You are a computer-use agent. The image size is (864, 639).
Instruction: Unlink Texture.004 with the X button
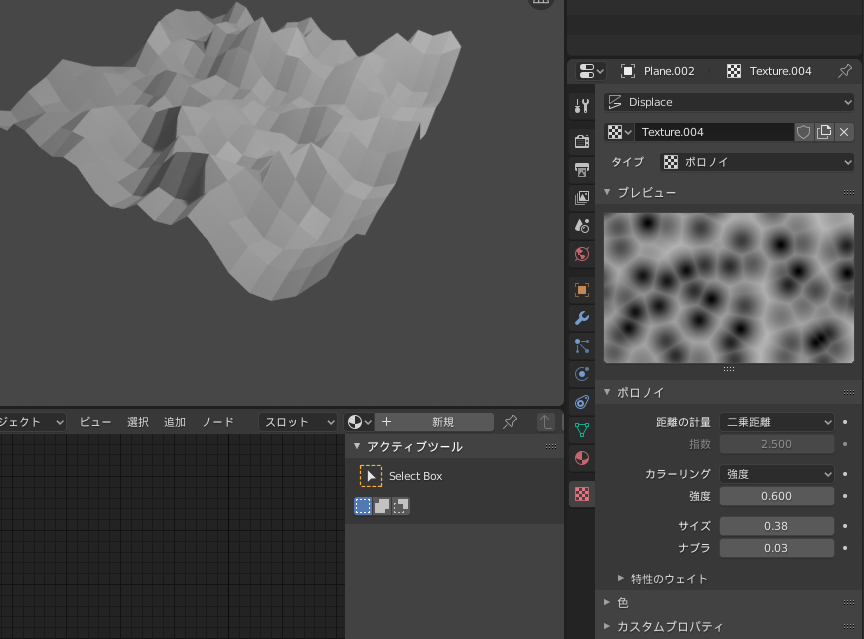(x=844, y=132)
